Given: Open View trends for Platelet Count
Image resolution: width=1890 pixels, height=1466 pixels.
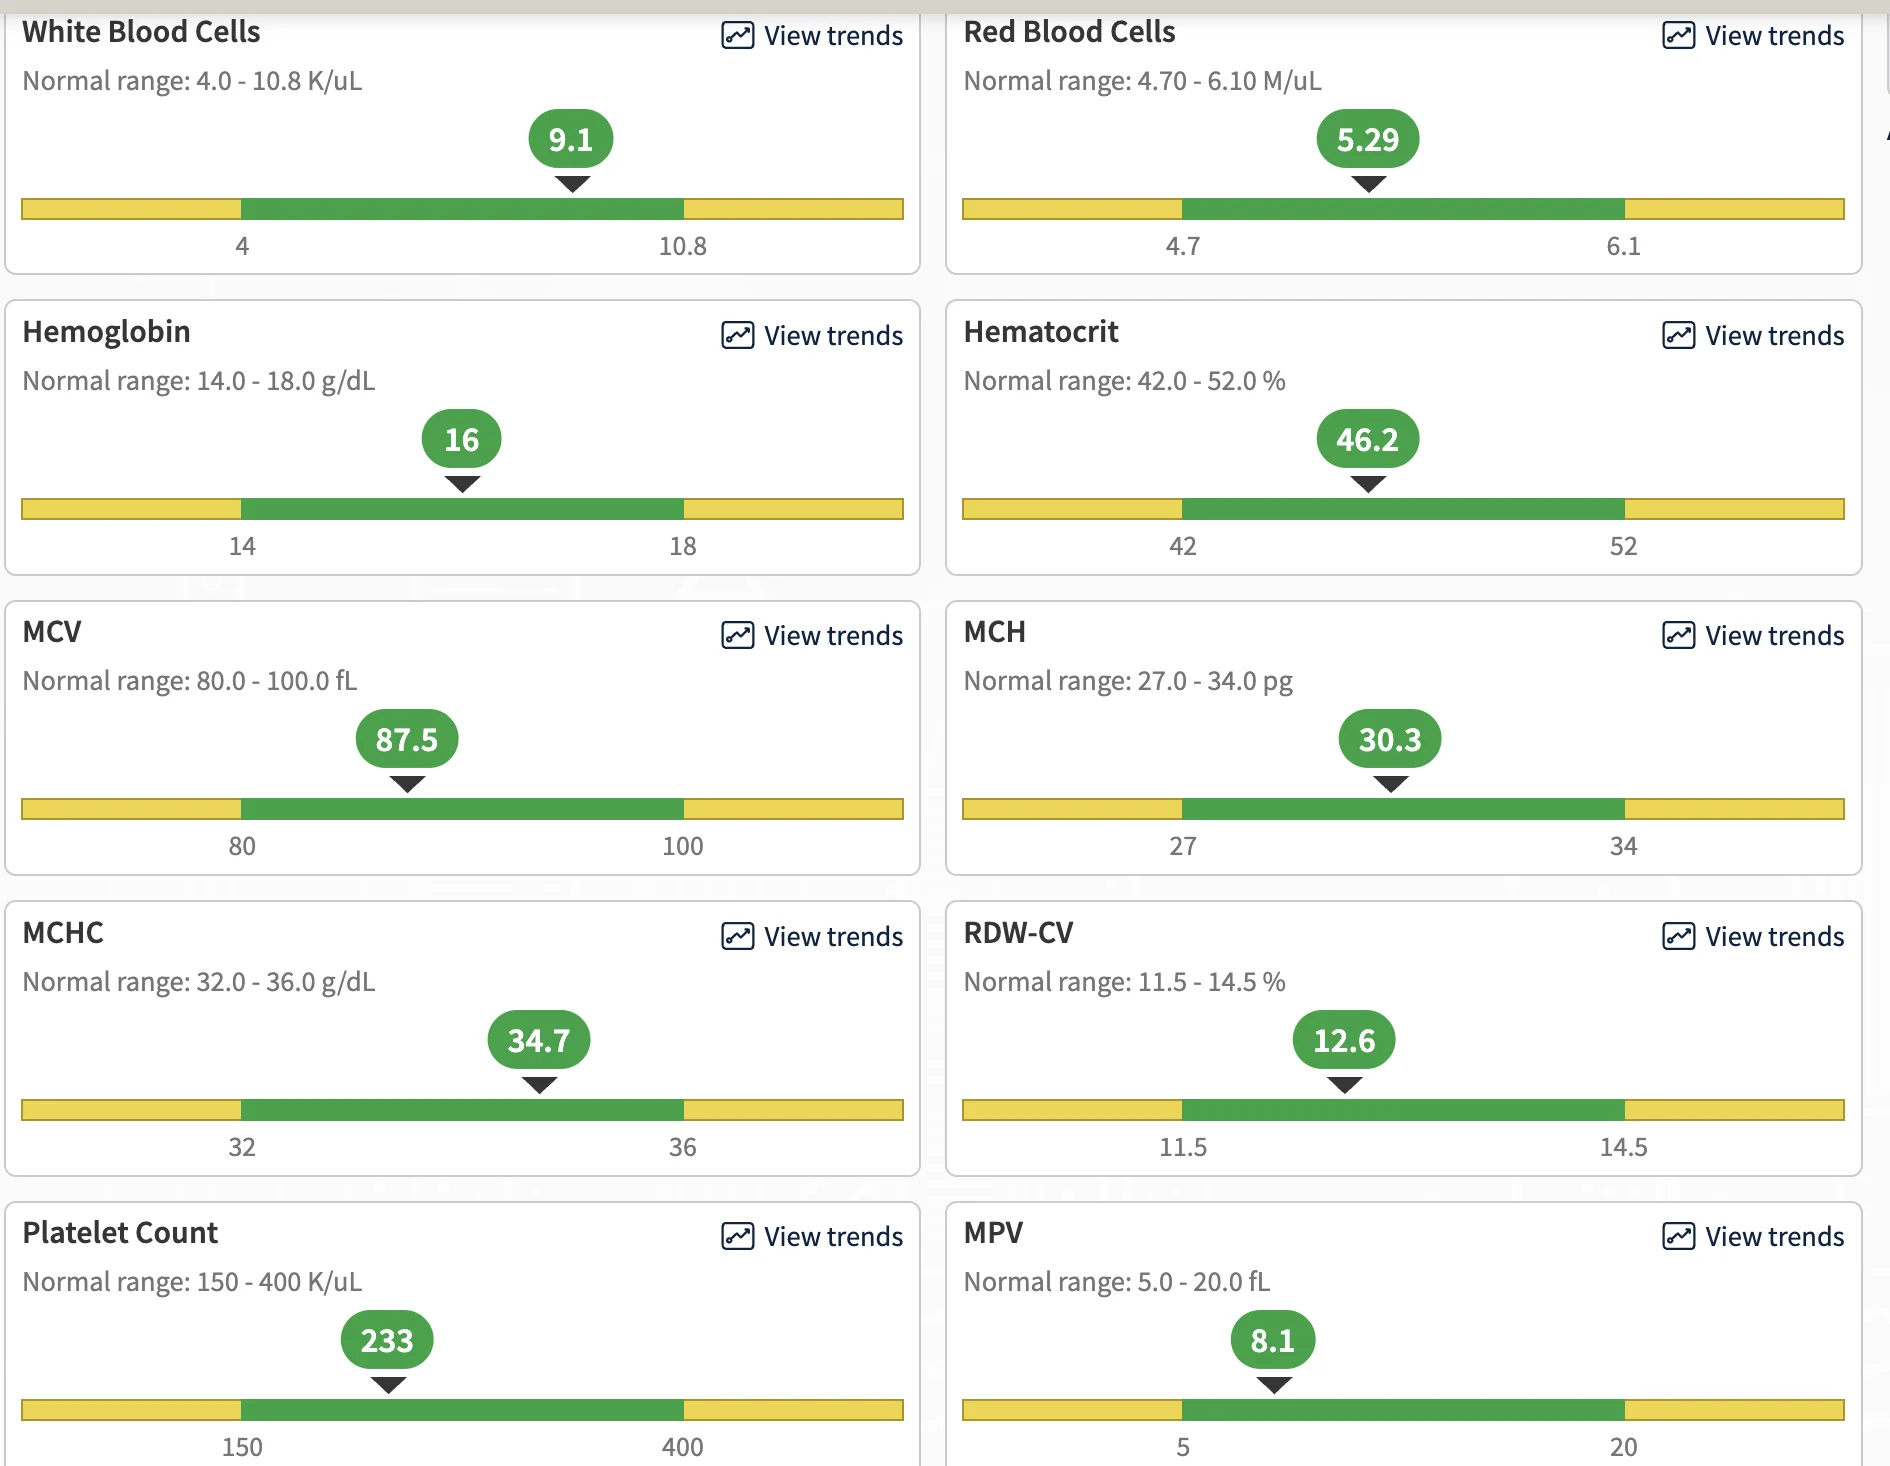Looking at the screenshot, I should pos(812,1236).
